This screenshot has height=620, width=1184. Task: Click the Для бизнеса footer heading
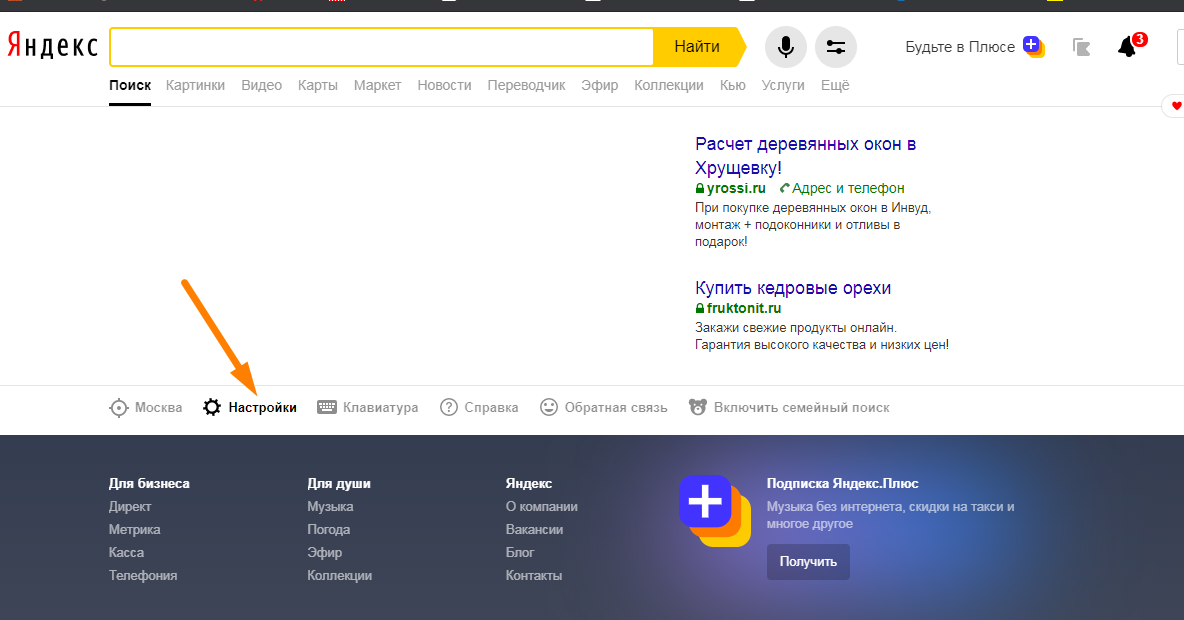[149, 483]
